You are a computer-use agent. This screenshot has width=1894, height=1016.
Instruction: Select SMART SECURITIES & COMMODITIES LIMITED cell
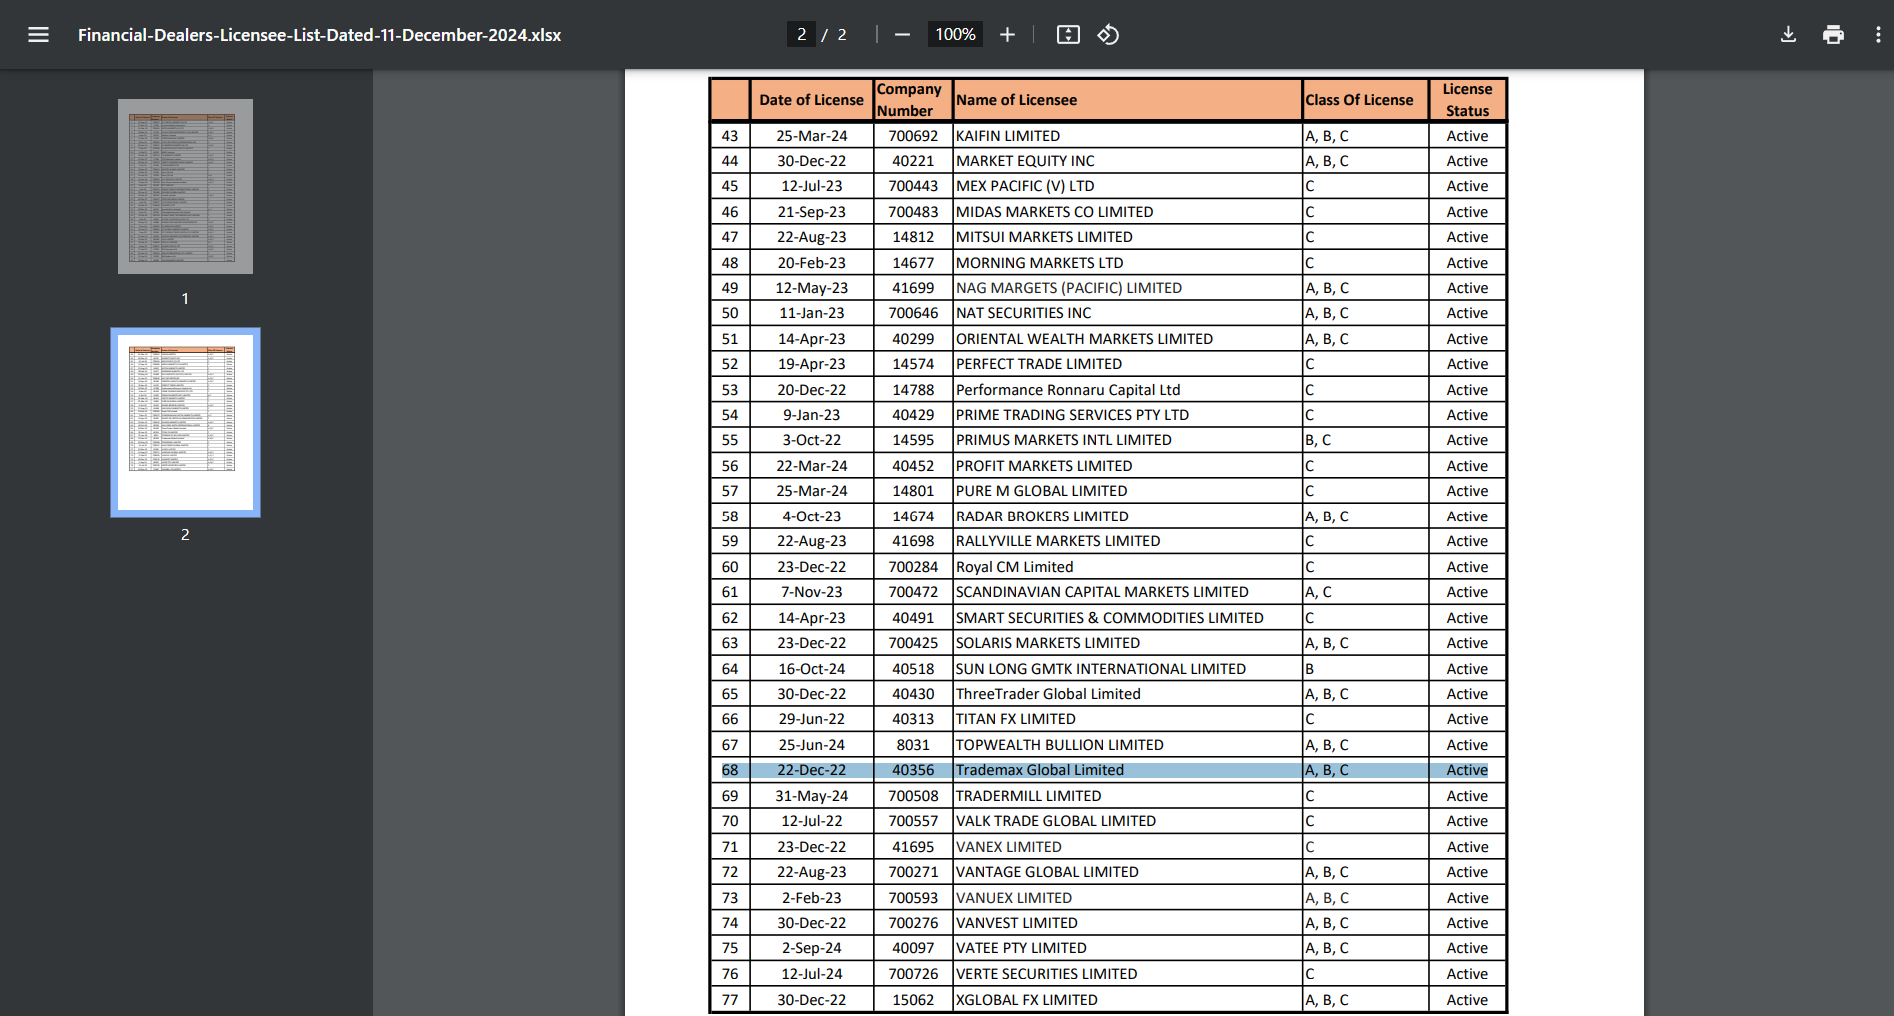coord(1127,618)
